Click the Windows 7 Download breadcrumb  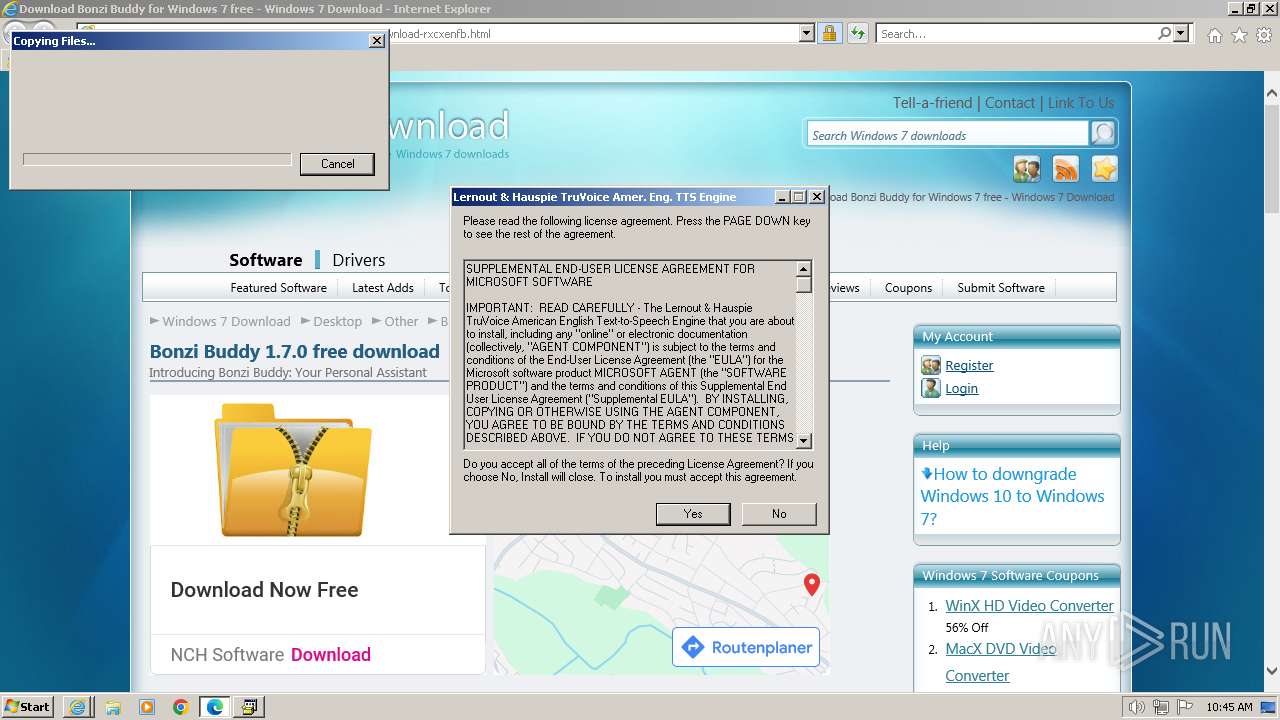pos(226,321)
